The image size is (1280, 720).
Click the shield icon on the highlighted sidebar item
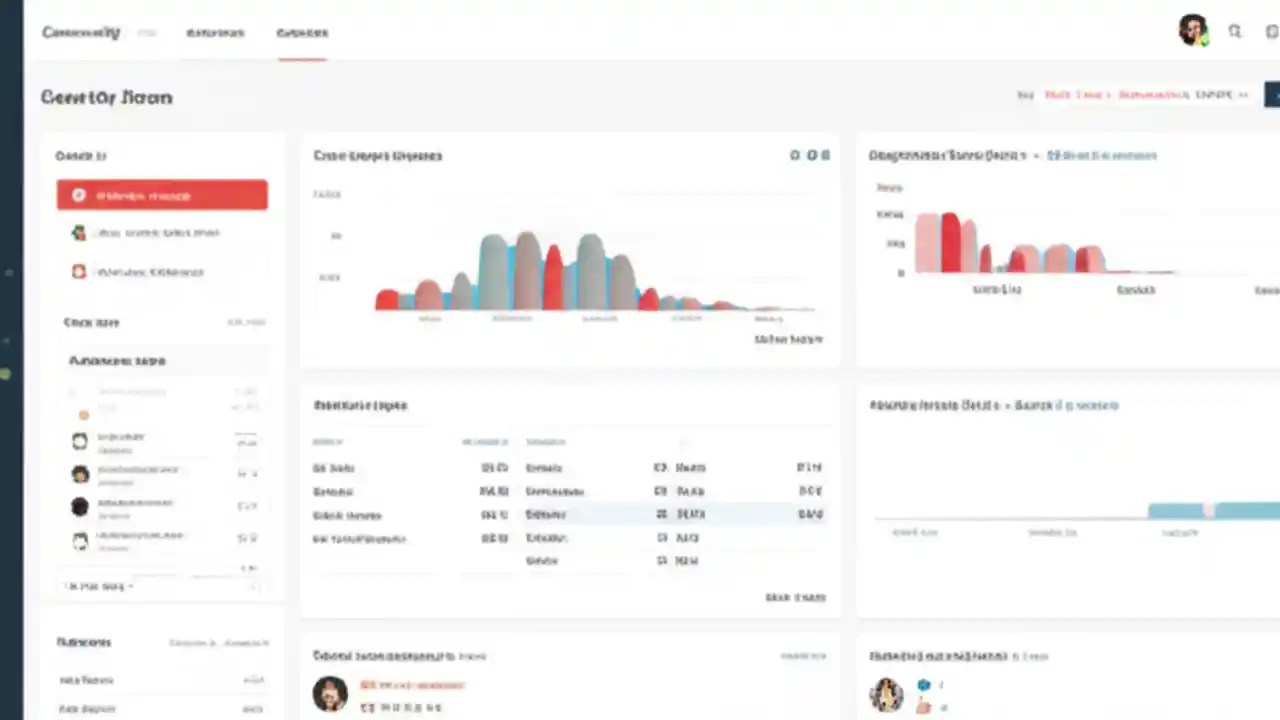point(78,195)
